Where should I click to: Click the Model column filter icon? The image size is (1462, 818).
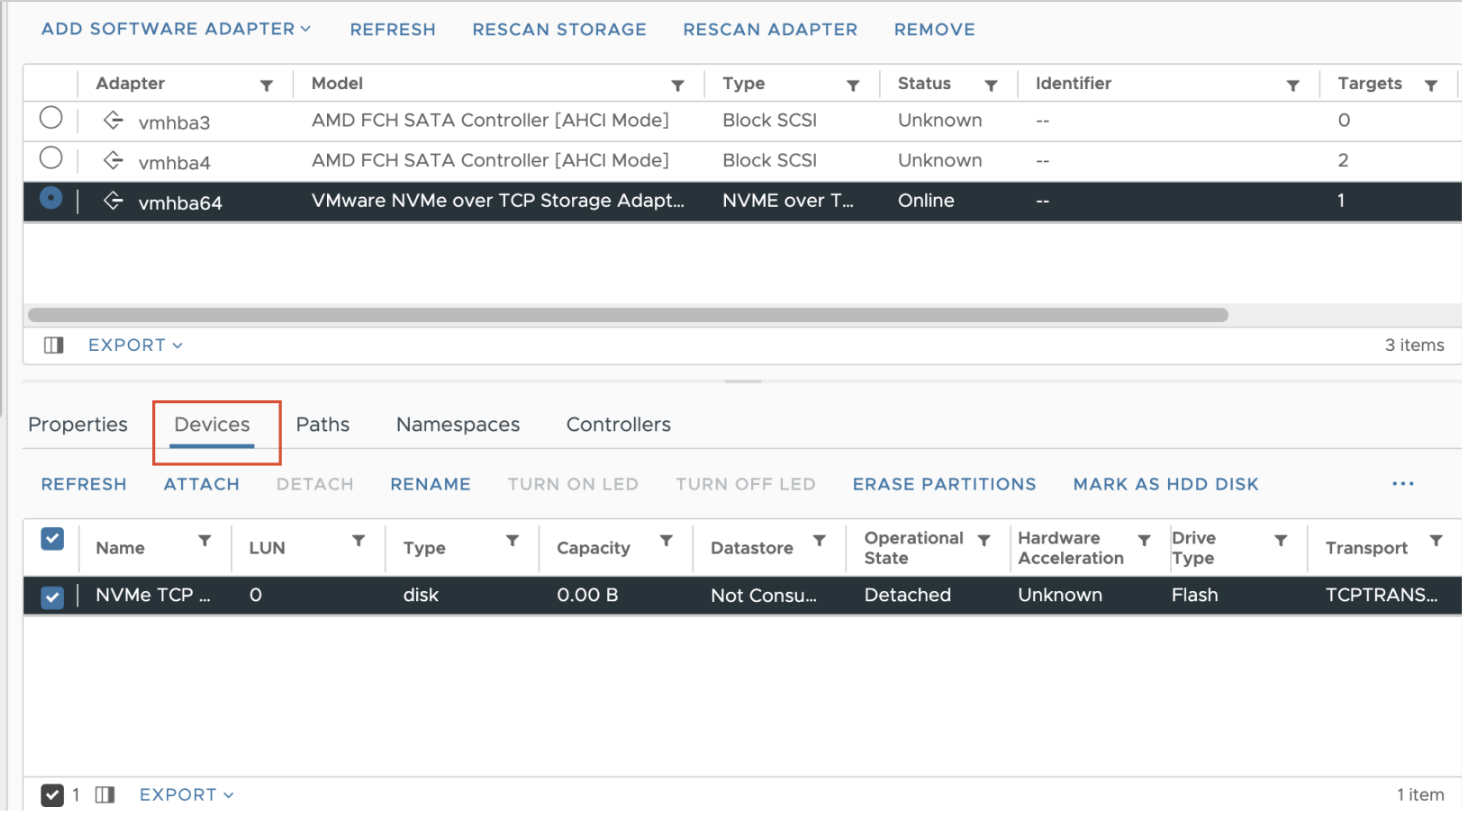(677, 86)
